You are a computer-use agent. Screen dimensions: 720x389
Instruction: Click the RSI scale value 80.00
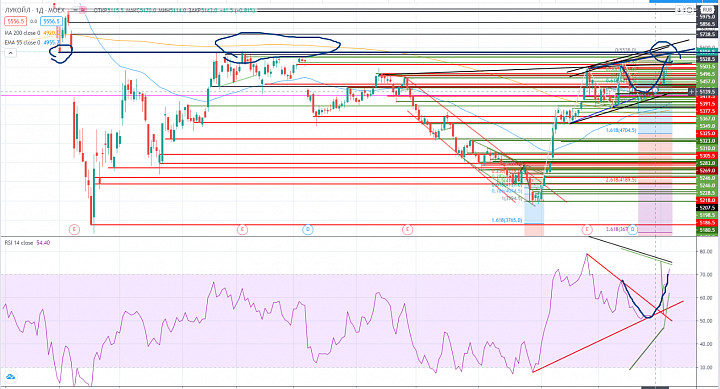(706, 252)
